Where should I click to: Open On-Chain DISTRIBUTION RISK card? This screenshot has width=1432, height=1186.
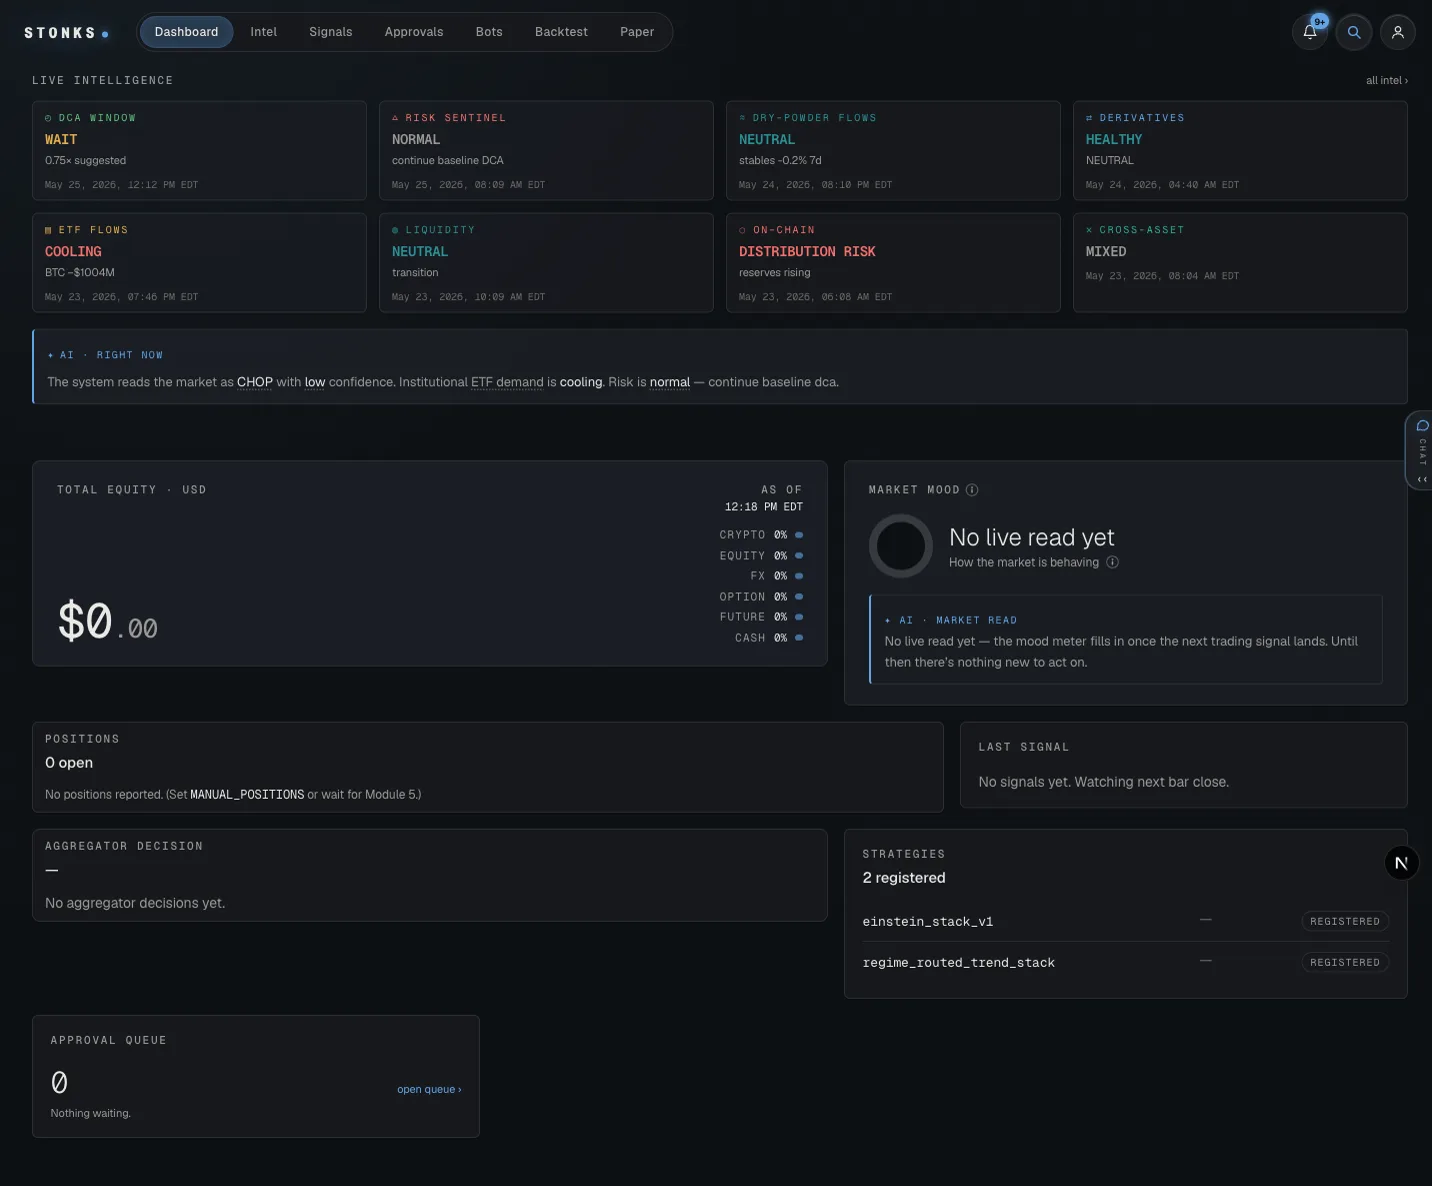pyautogui.click(x=893, y=262)
